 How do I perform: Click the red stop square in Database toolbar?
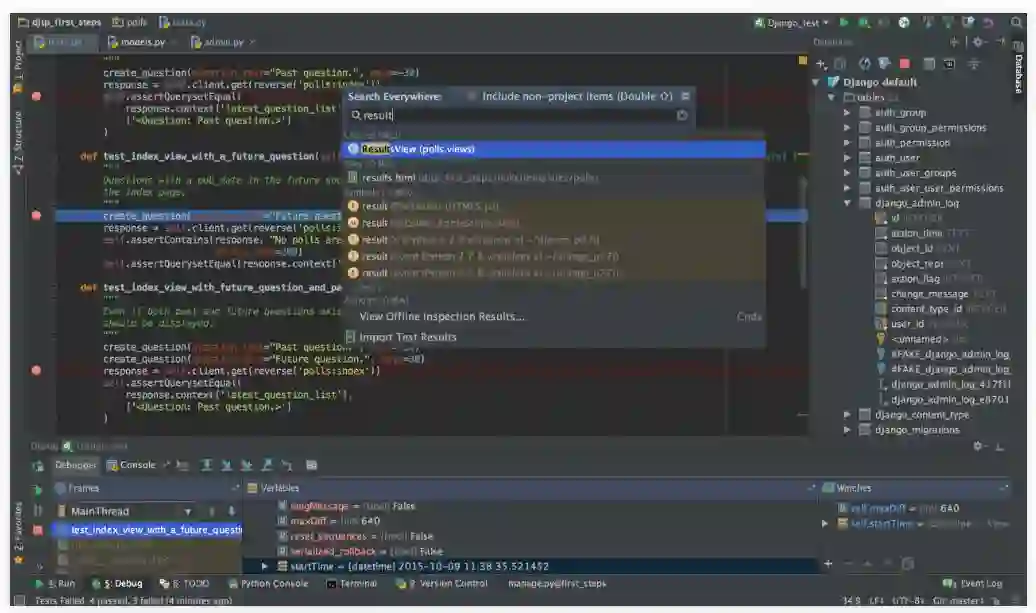[x=905, y=64]
